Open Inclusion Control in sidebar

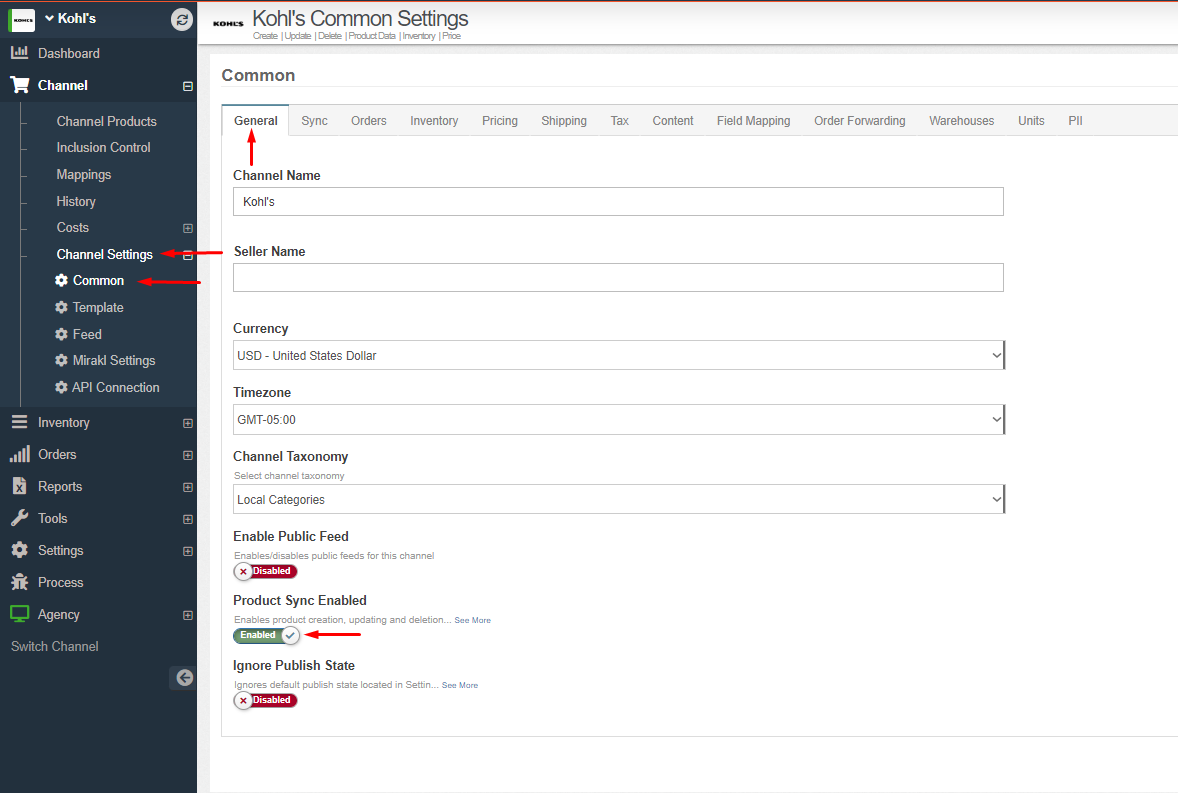(104, 147)
